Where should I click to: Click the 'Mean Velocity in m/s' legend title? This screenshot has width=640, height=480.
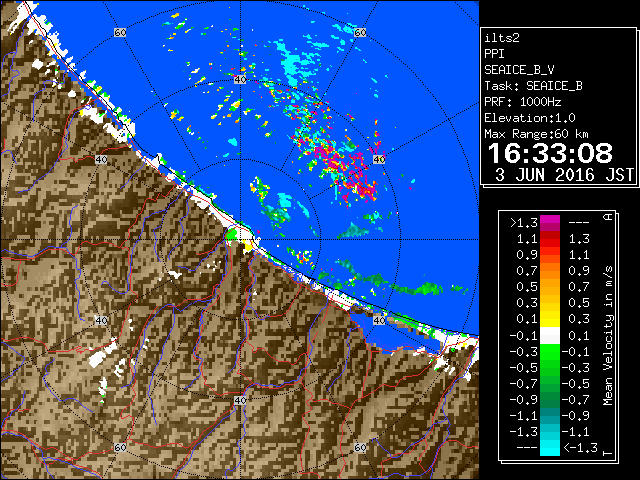coord(608,336)
